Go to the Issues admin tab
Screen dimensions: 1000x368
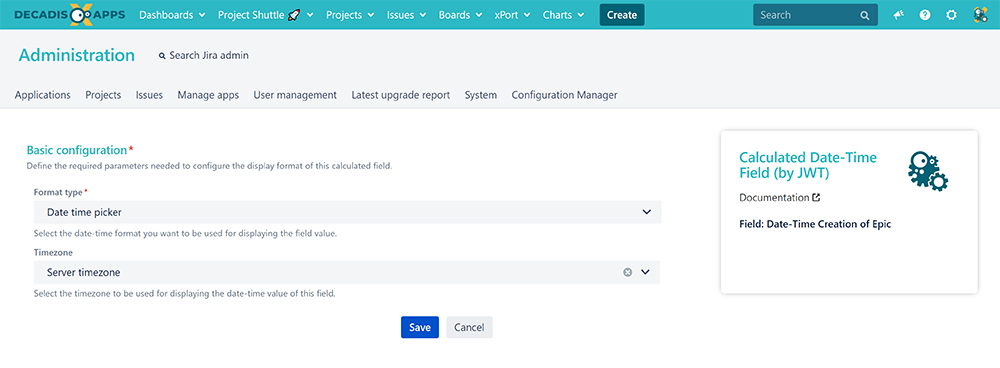(x=149, y=95)
